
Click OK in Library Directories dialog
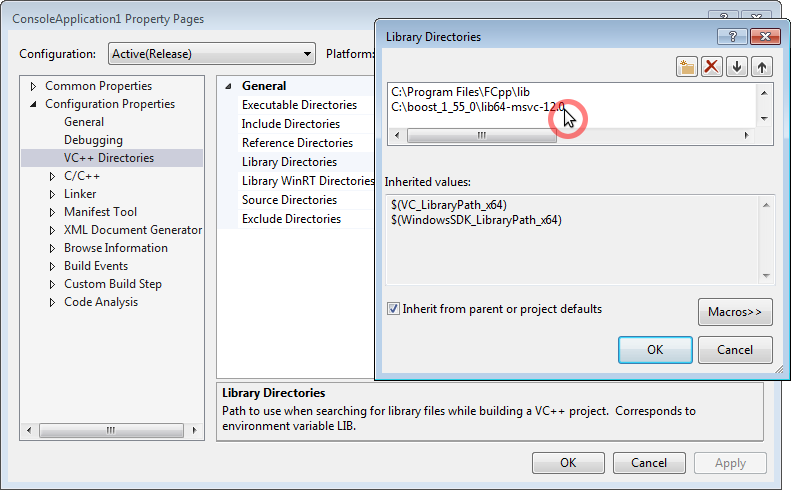(655, 349)
